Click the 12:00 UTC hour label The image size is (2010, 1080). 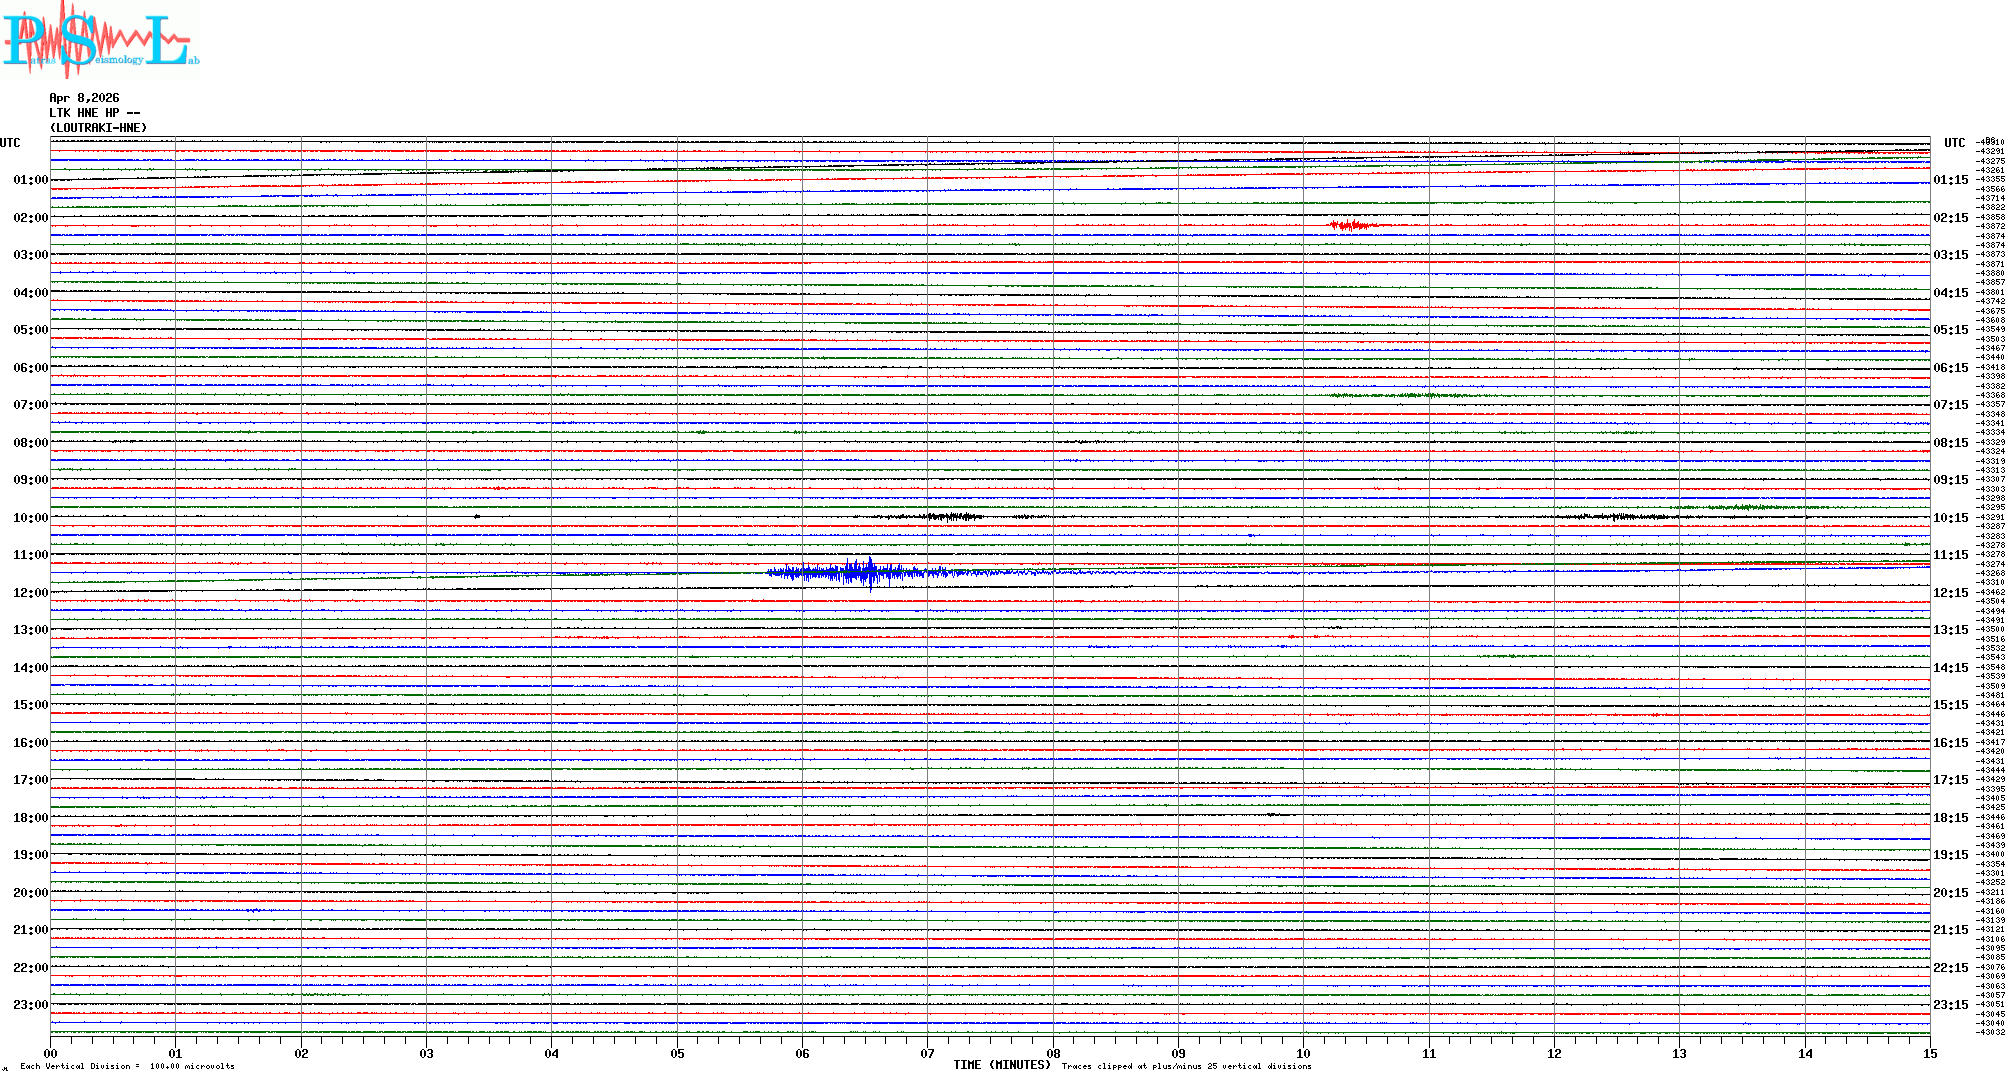[30, 593]
